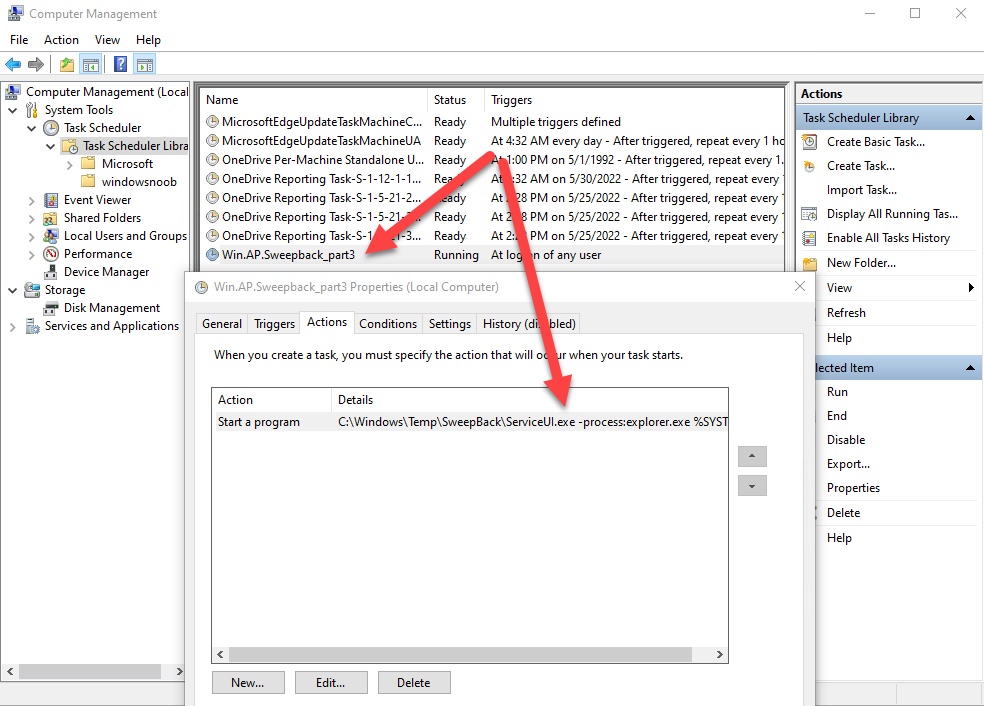The image size is (984, 706).
Task: Click the Event Viewer icon in tree
Action: tap(51, 200)
